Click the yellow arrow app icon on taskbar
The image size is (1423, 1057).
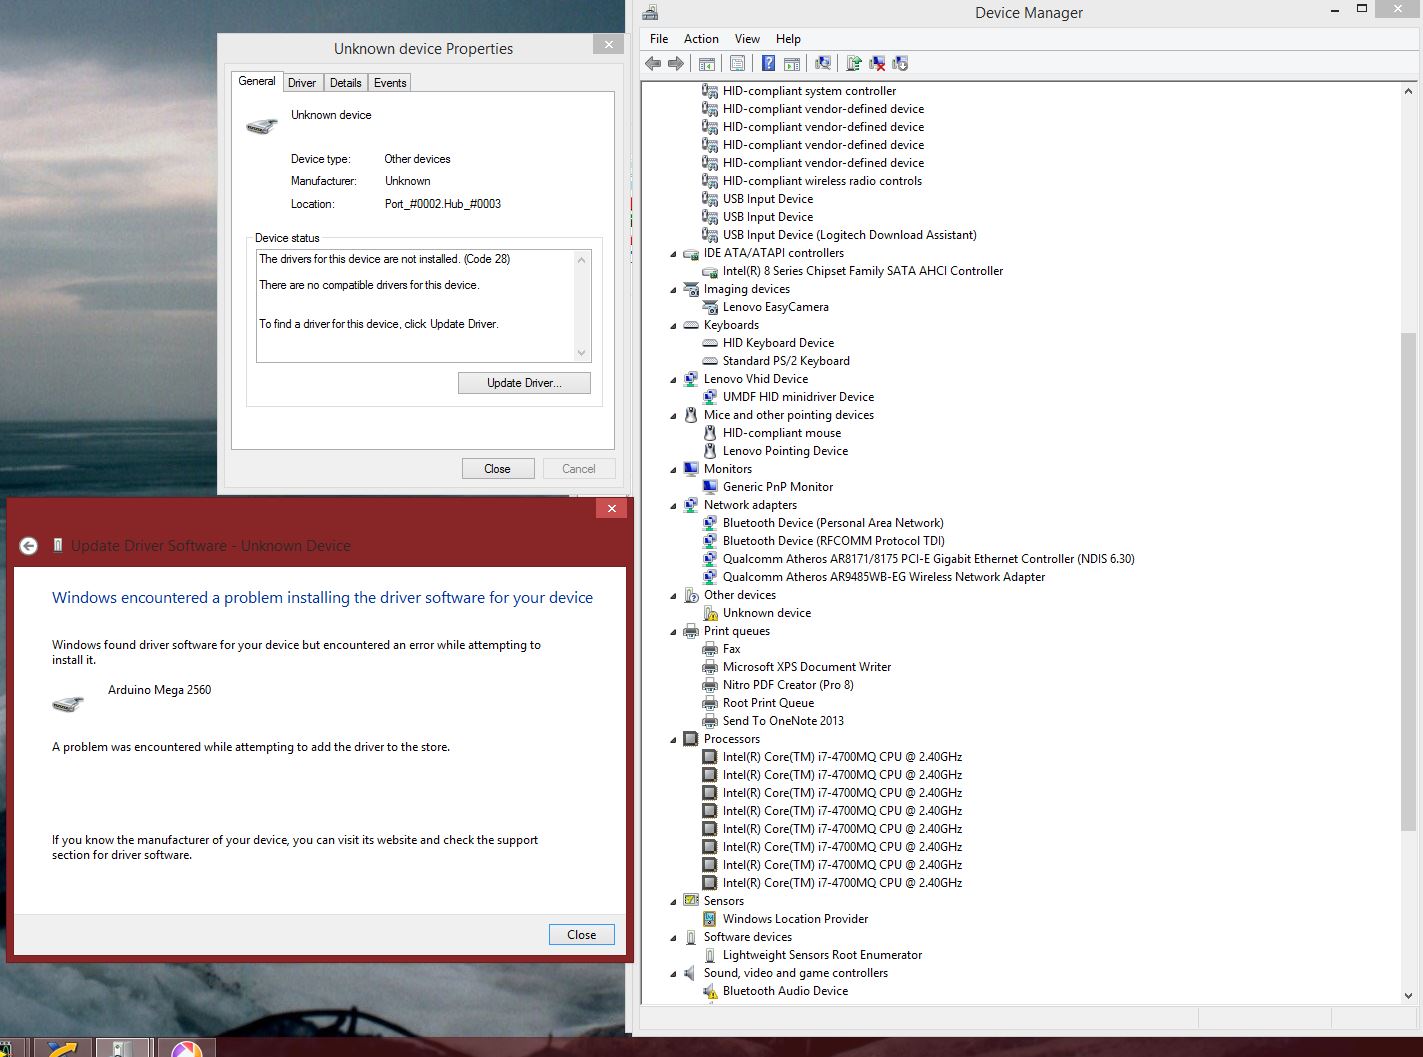pos(63,1048)
